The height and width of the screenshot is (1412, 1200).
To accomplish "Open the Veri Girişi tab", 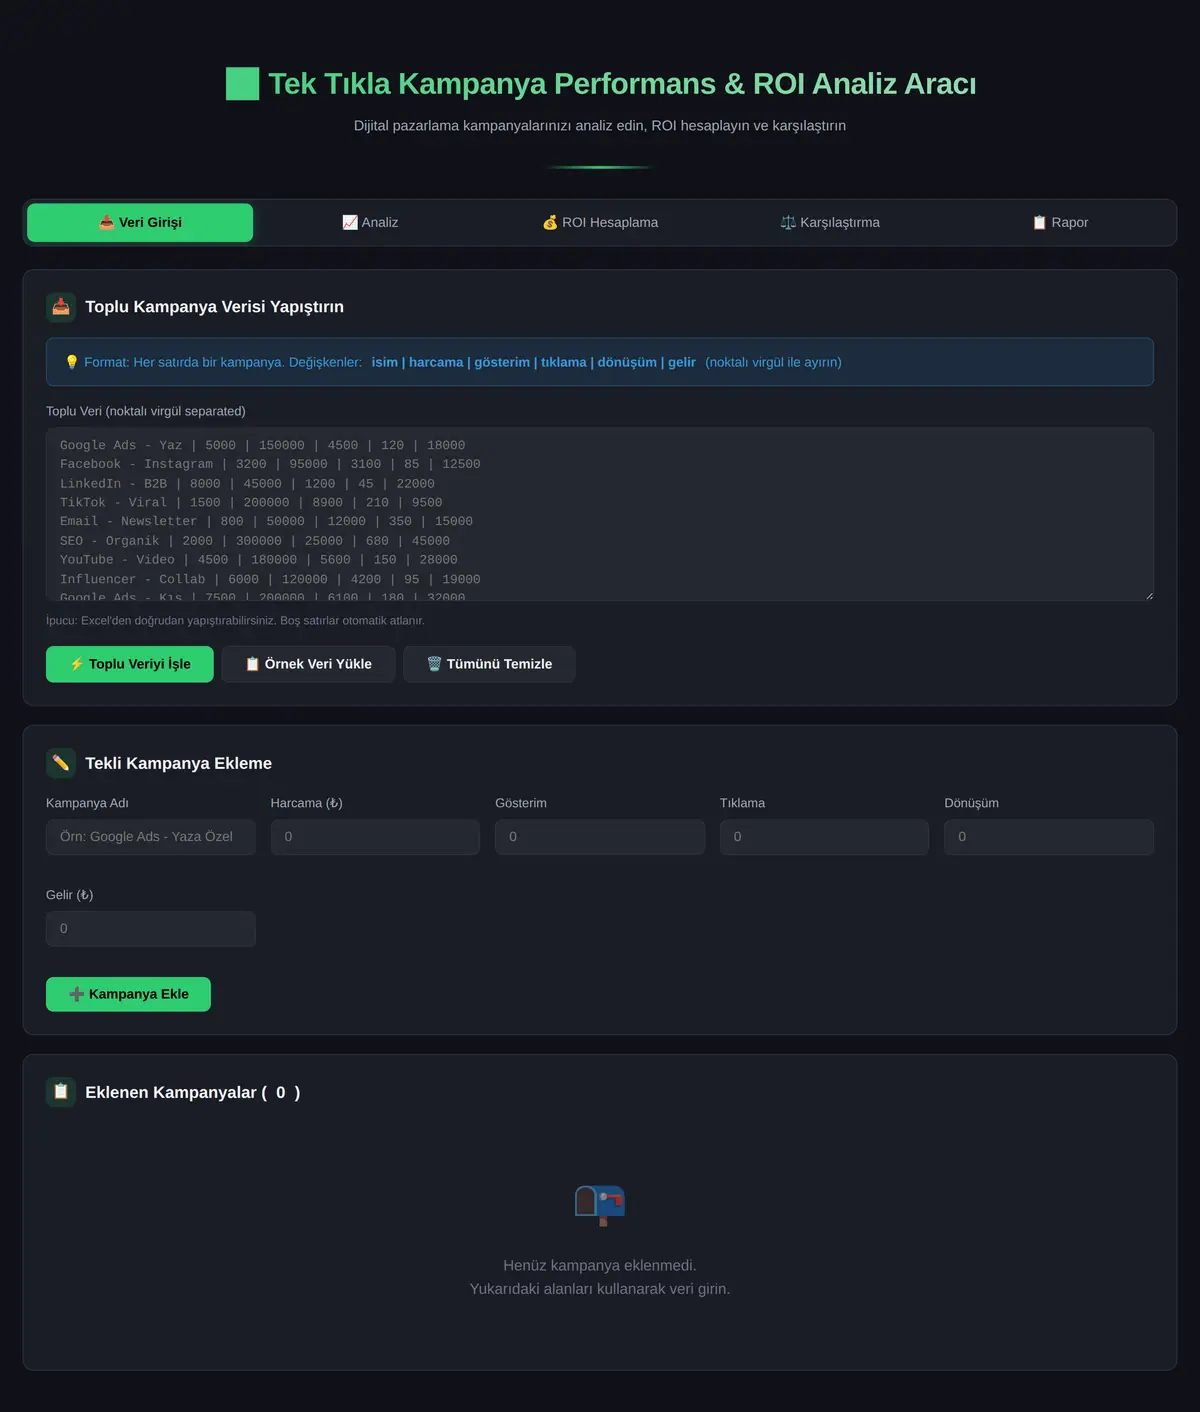I will click(140, 223).
